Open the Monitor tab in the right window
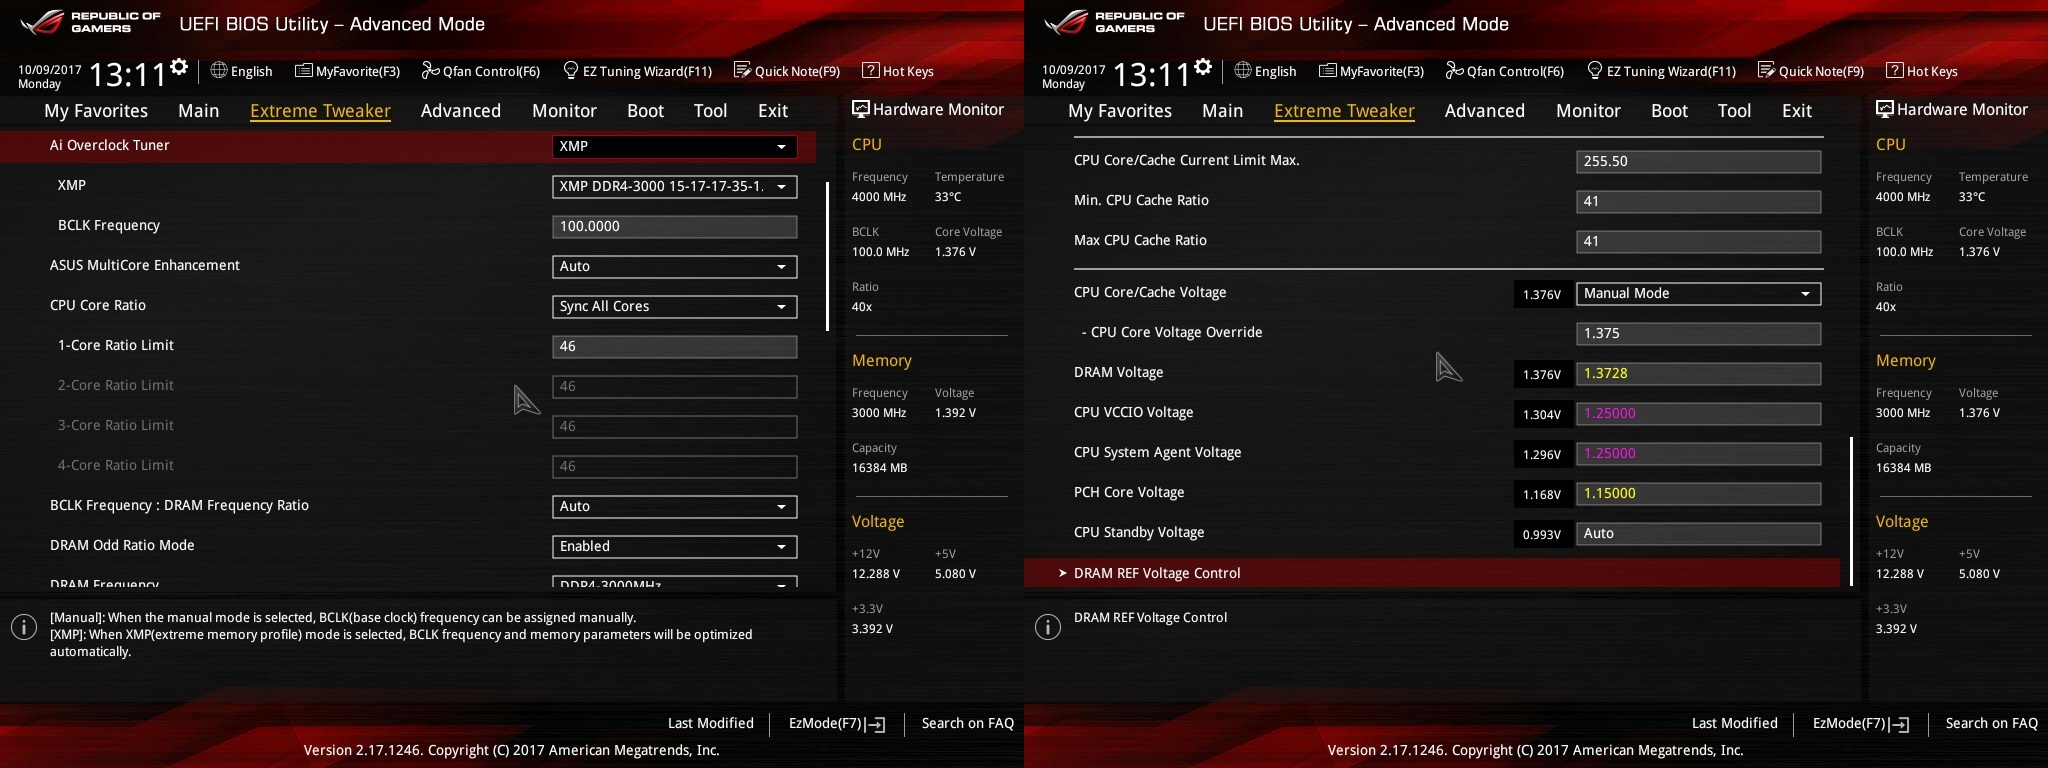2048x768 pixels. (x=1588, y=111)
